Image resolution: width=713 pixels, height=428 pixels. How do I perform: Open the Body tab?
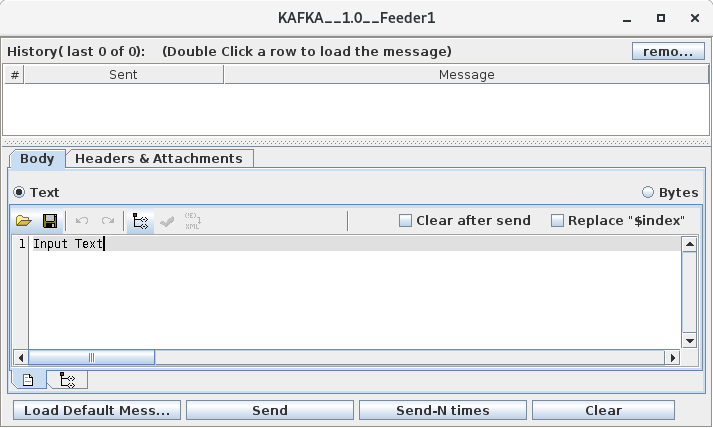pos(37,159)
